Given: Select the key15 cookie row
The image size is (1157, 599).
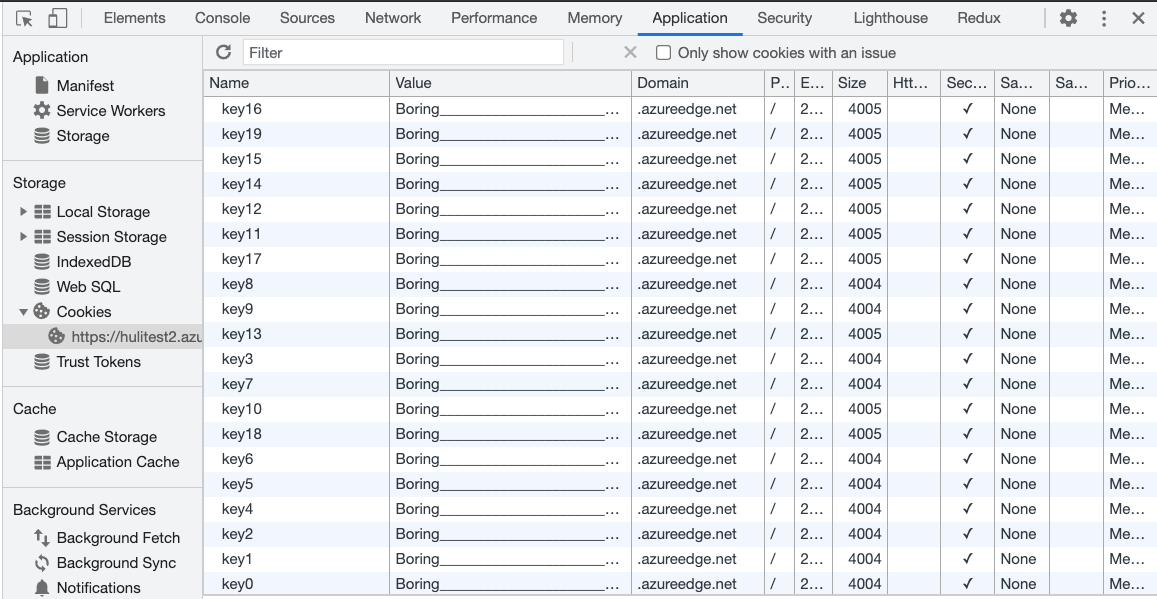Looking at the screenshot, I should pos(680,159).
